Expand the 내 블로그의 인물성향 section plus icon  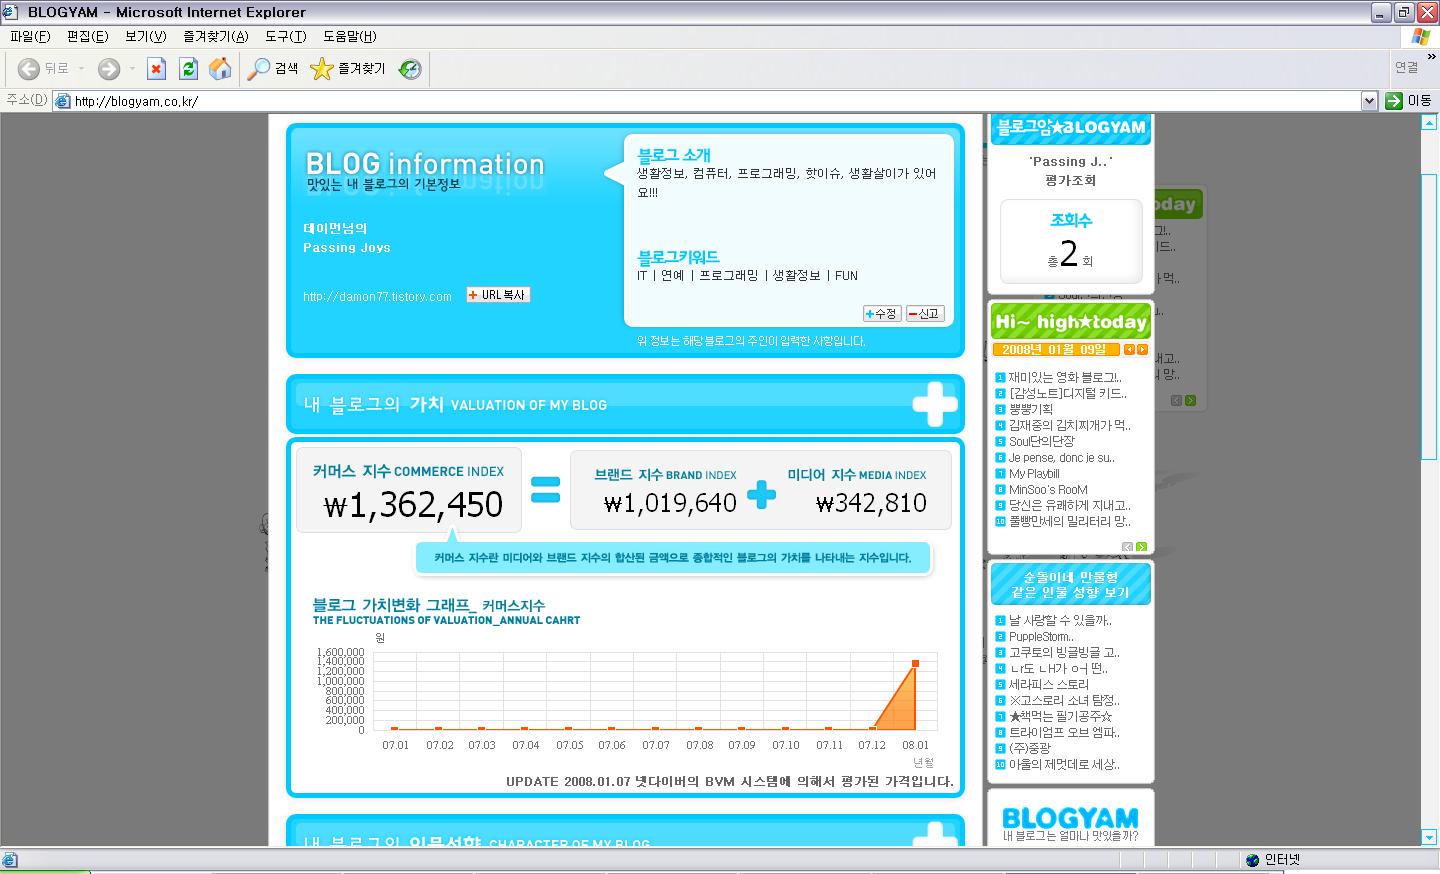coord(934,835)
